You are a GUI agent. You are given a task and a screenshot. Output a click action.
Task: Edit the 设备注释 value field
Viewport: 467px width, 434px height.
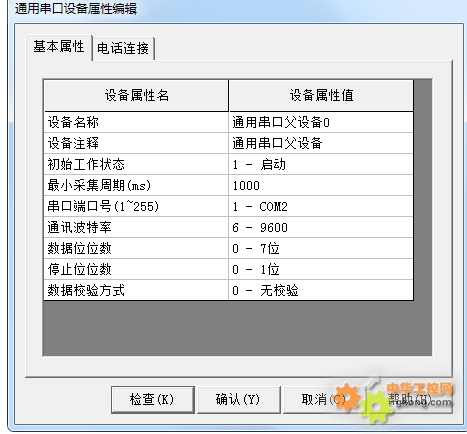321,143
